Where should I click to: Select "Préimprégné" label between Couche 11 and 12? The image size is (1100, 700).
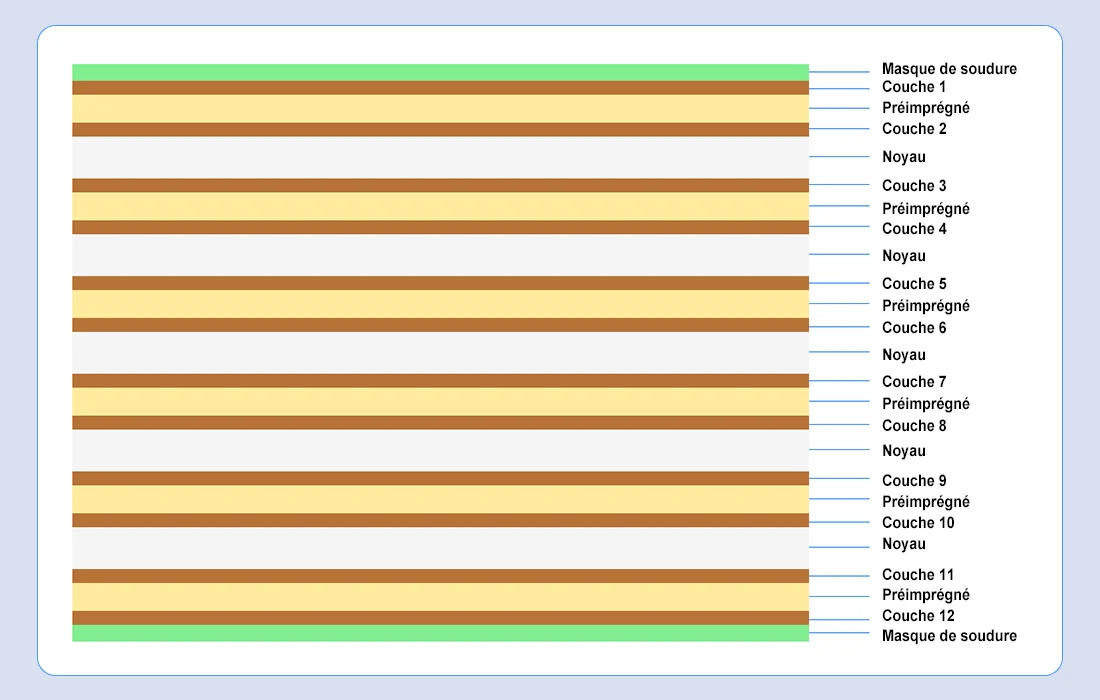click(x=925, y=595)
